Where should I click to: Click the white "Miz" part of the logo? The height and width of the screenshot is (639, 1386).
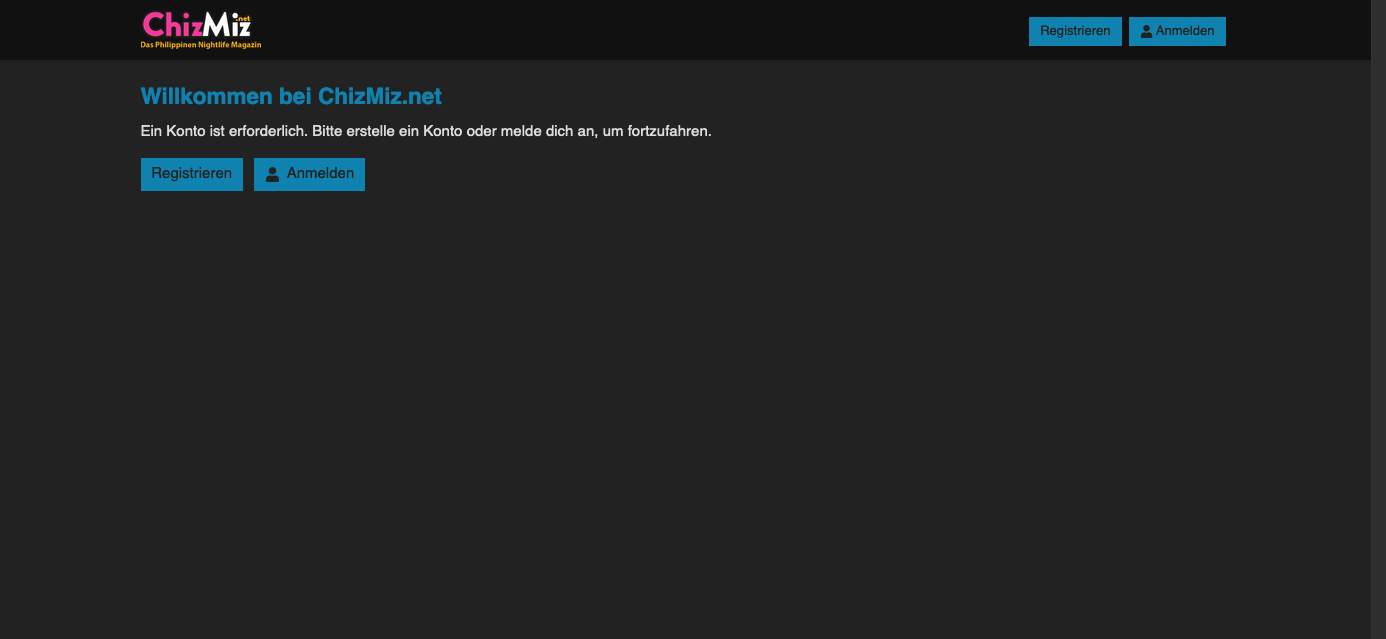click(224, 25)
